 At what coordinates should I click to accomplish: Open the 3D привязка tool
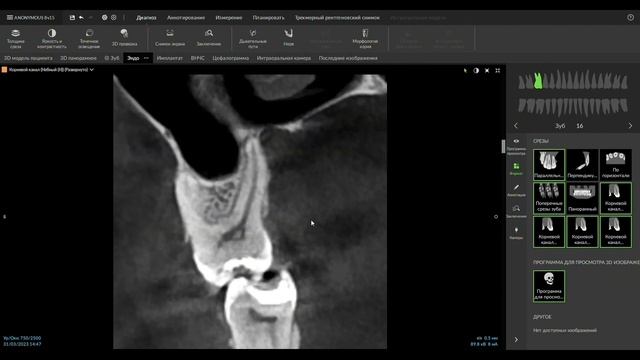(x=124, y=38)
